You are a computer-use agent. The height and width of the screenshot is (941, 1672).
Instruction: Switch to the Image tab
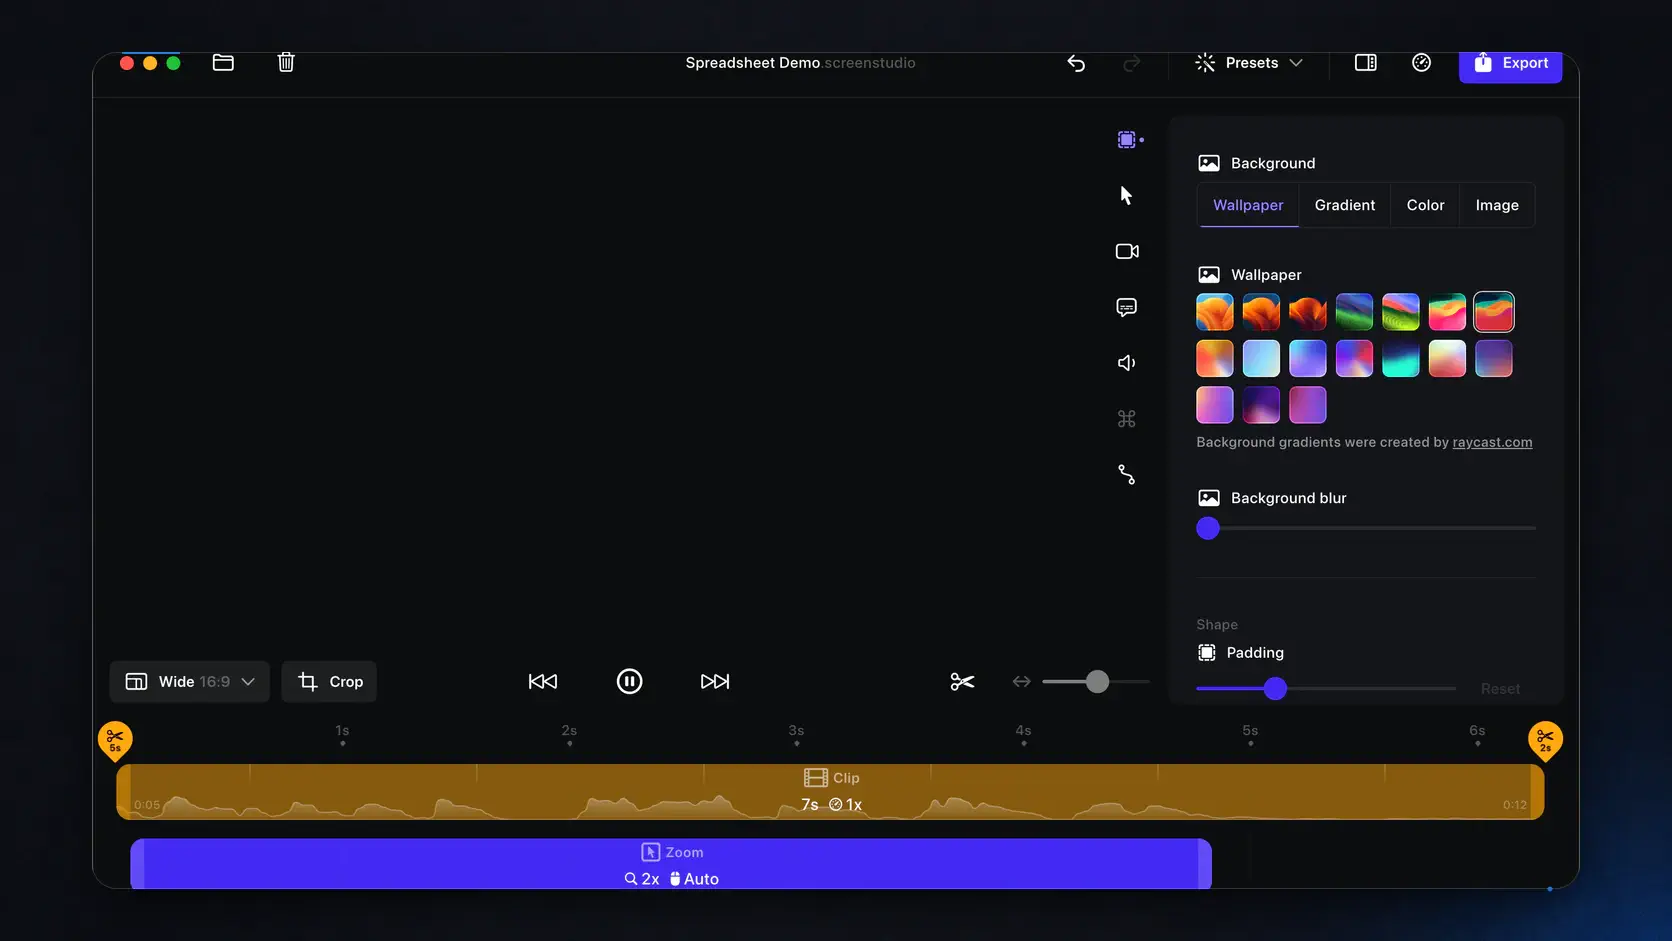pyautogui.click(x=1497, y=205)
